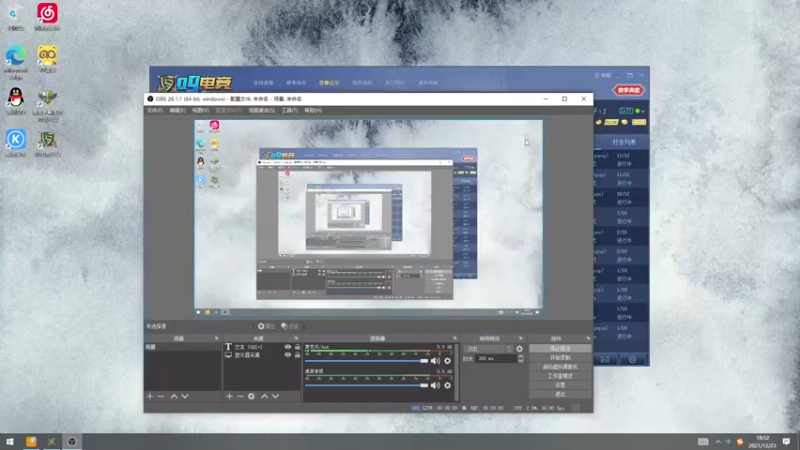Click the OBS icon in the taskbar
Viewport: 800px width, 450px height.
click(72, 441)
